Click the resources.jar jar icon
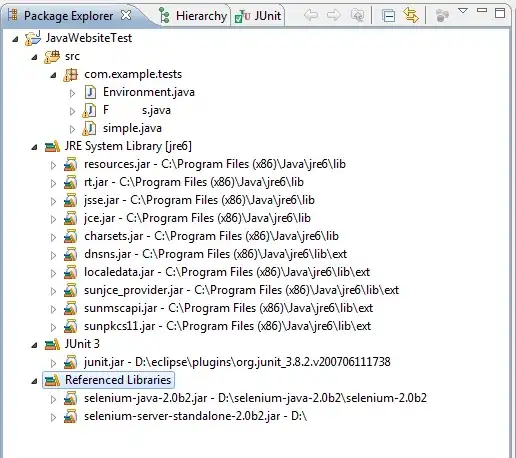Screen dimensions: 516x458 [x=70, y=164]
